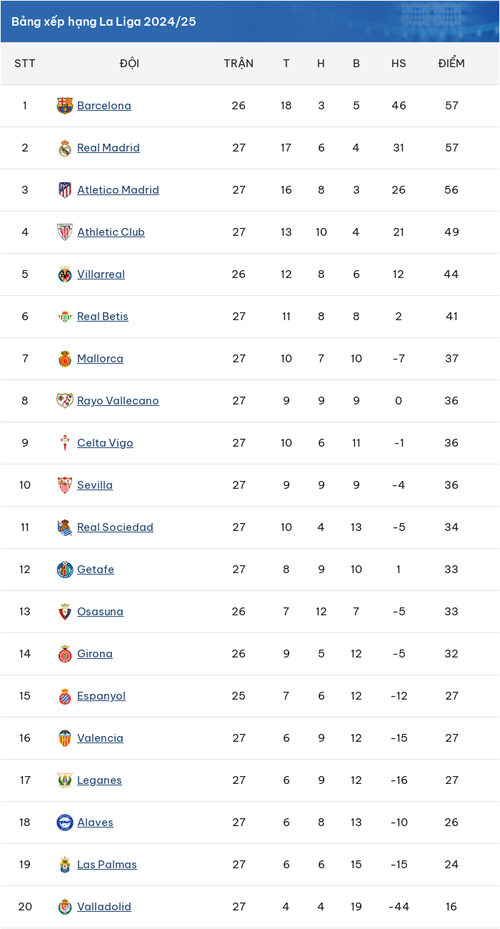
Task: Follow the Getafe team link
Action: point(95,569)
